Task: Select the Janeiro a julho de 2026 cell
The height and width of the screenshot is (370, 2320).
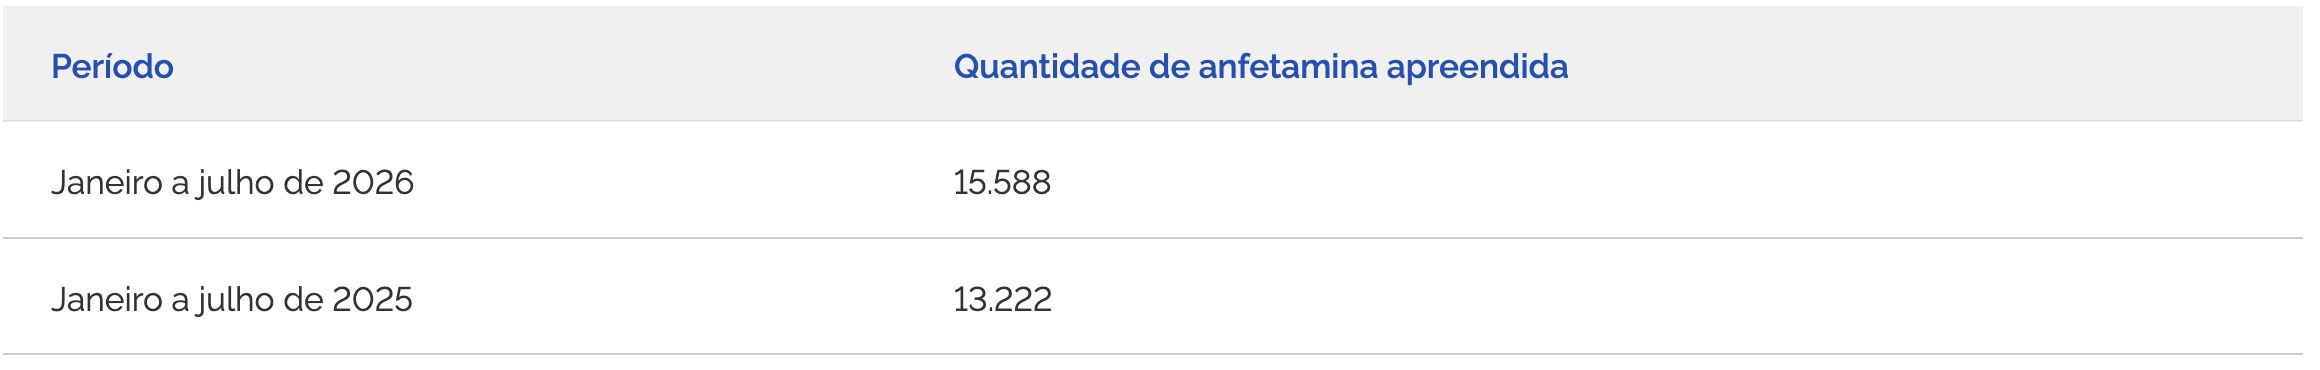Action: [232, 182]
